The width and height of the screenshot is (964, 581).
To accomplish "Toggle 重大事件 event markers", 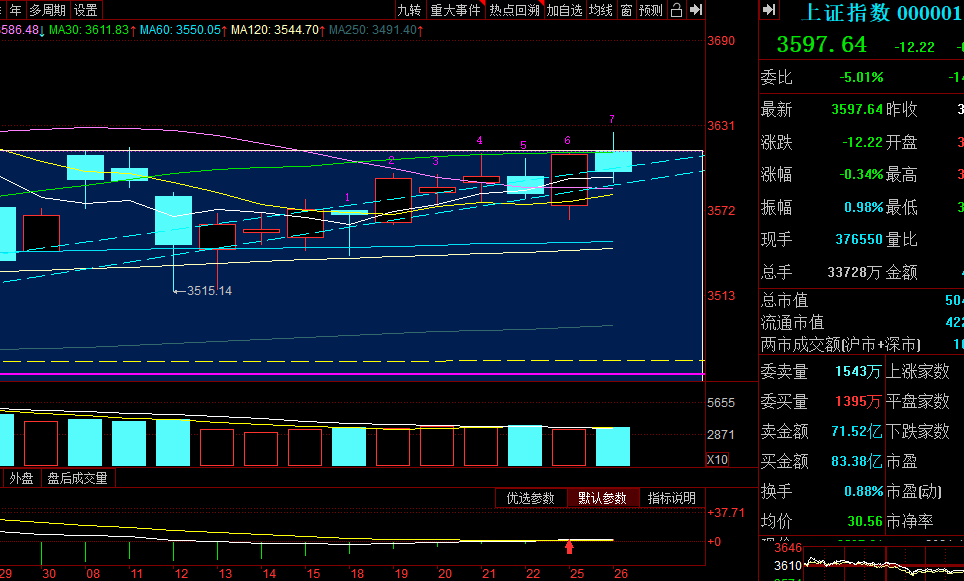I will click(455, 10).
